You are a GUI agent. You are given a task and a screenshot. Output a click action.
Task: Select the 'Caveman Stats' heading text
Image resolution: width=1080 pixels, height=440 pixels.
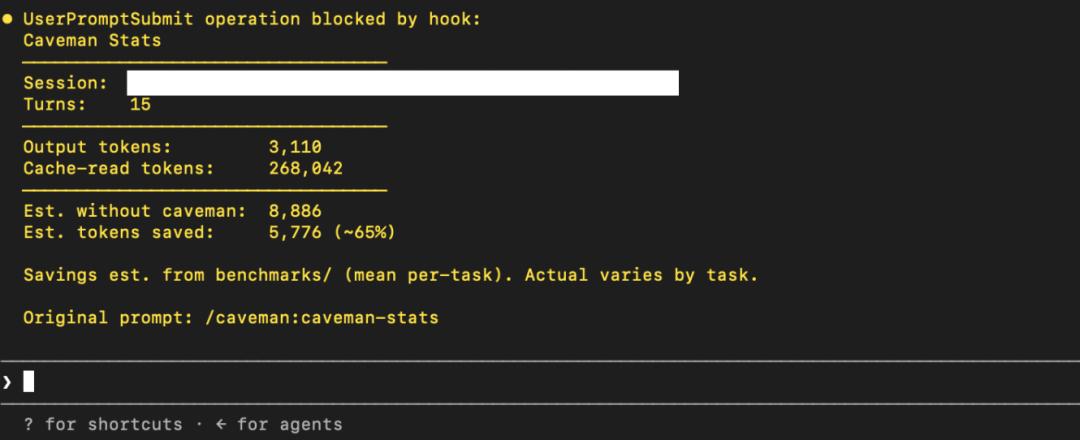coord(92,40)
